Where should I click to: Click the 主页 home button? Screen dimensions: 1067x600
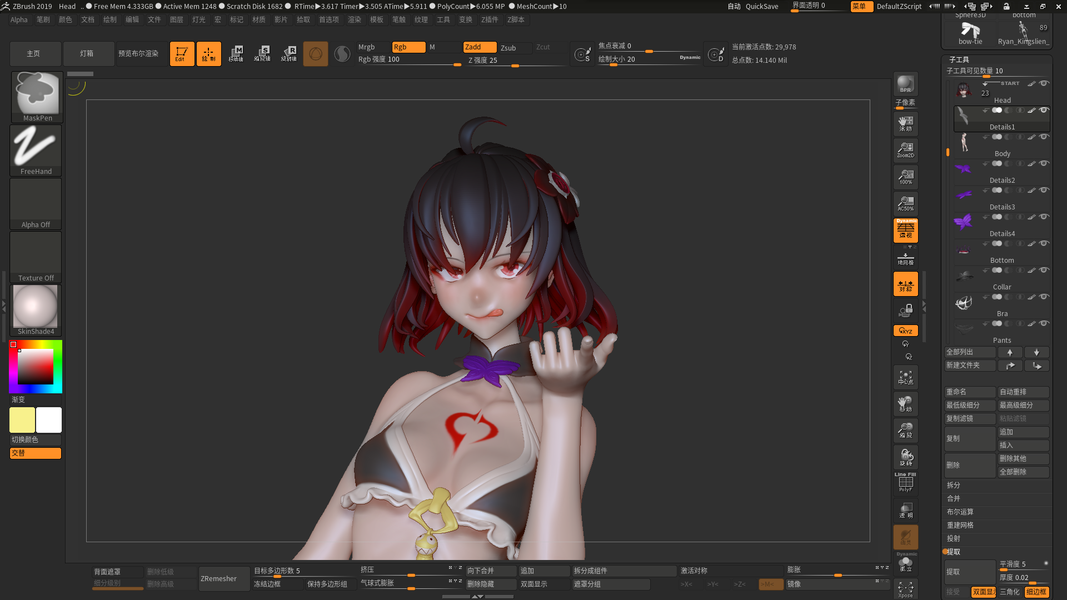click(33, 53)
